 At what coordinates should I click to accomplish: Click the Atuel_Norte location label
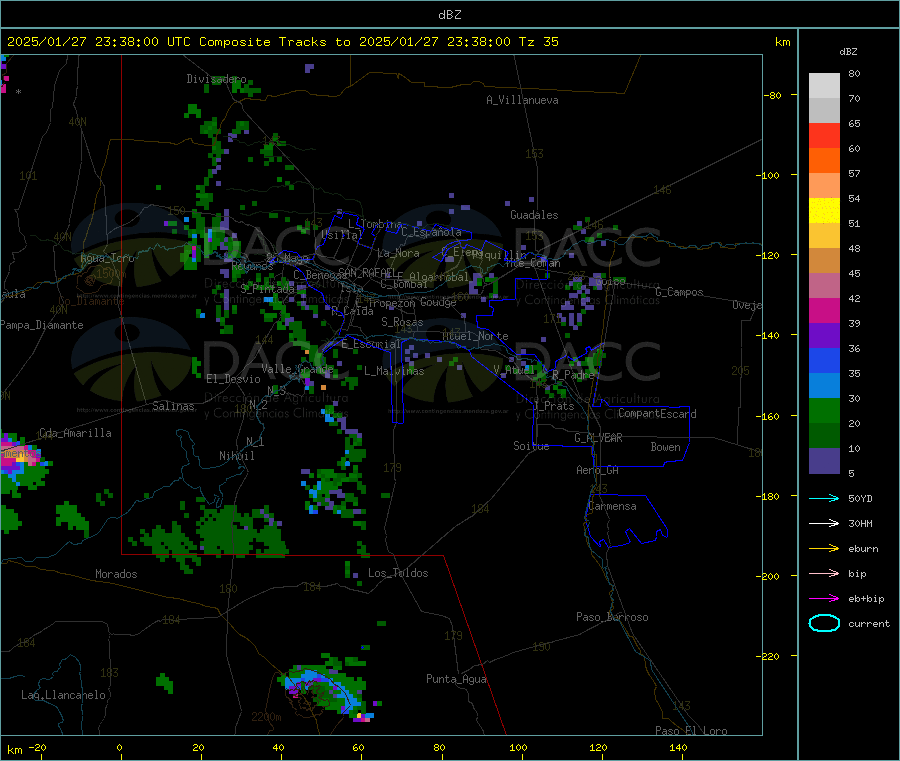pyautogui.click(x=475, y=336)
